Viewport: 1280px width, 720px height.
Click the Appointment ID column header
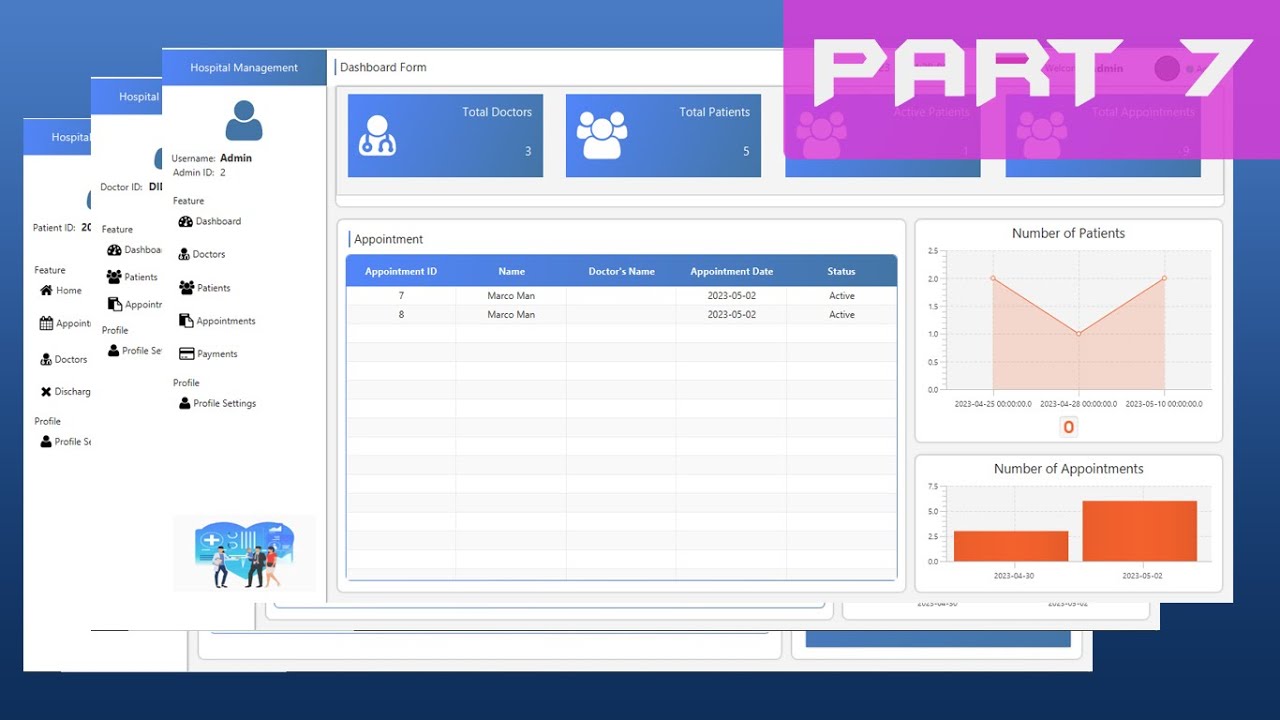(x=401, y=271)
